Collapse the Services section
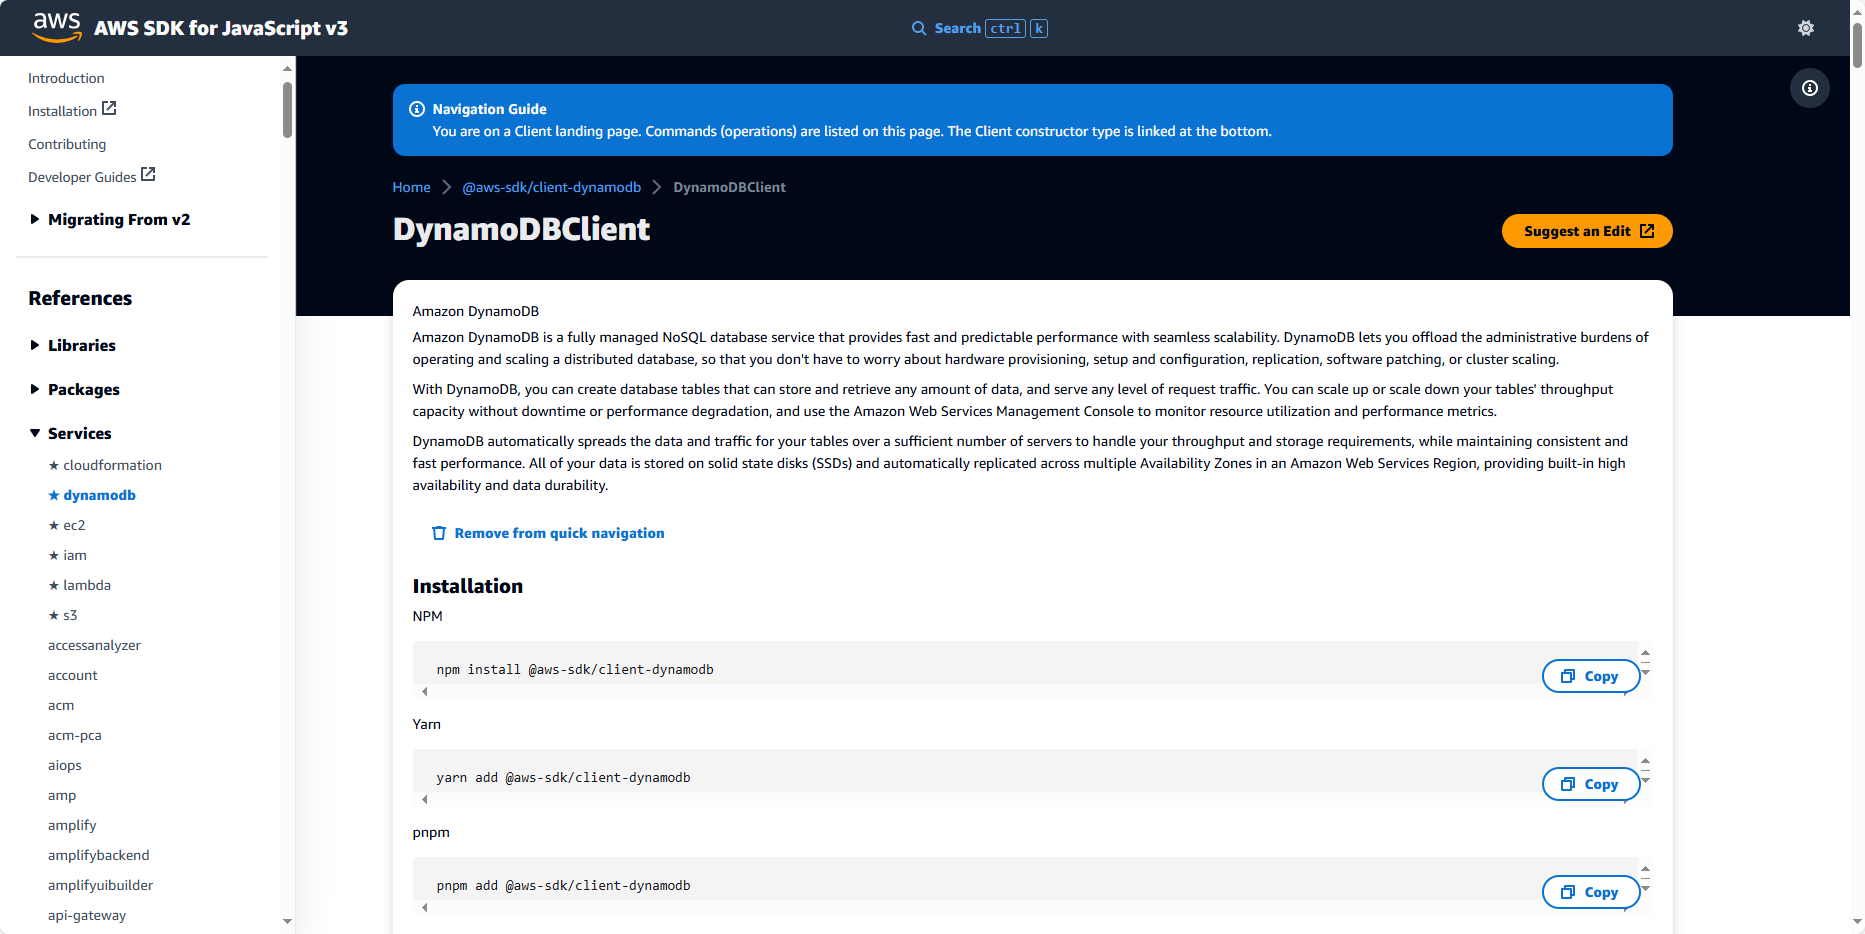 [x=35, y=433]
